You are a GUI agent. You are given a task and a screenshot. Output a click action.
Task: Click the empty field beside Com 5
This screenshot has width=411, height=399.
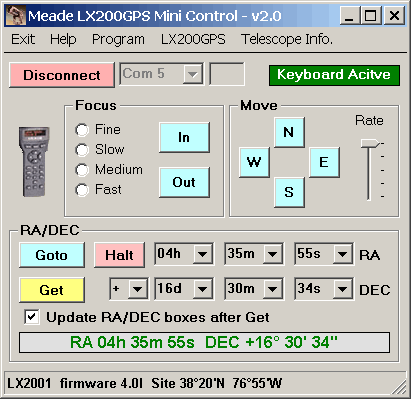click(227, 74)
